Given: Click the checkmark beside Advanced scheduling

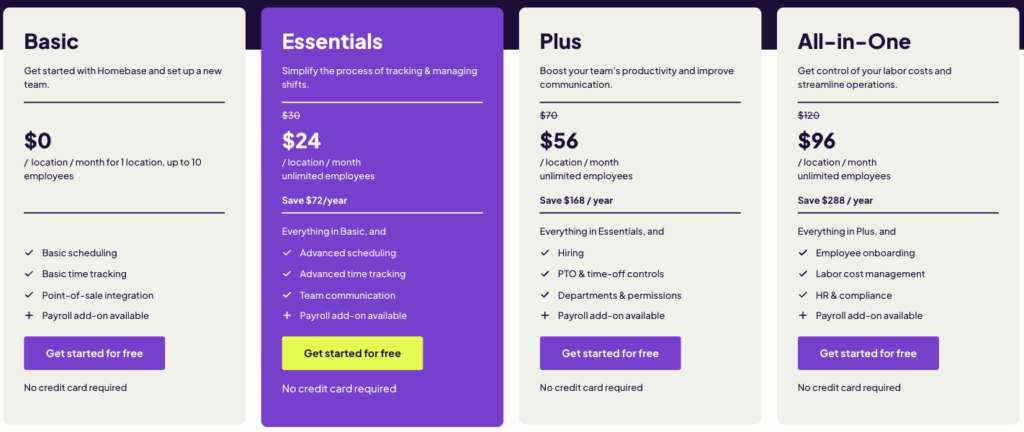Looking at the screenshot, I should point(286,253).
